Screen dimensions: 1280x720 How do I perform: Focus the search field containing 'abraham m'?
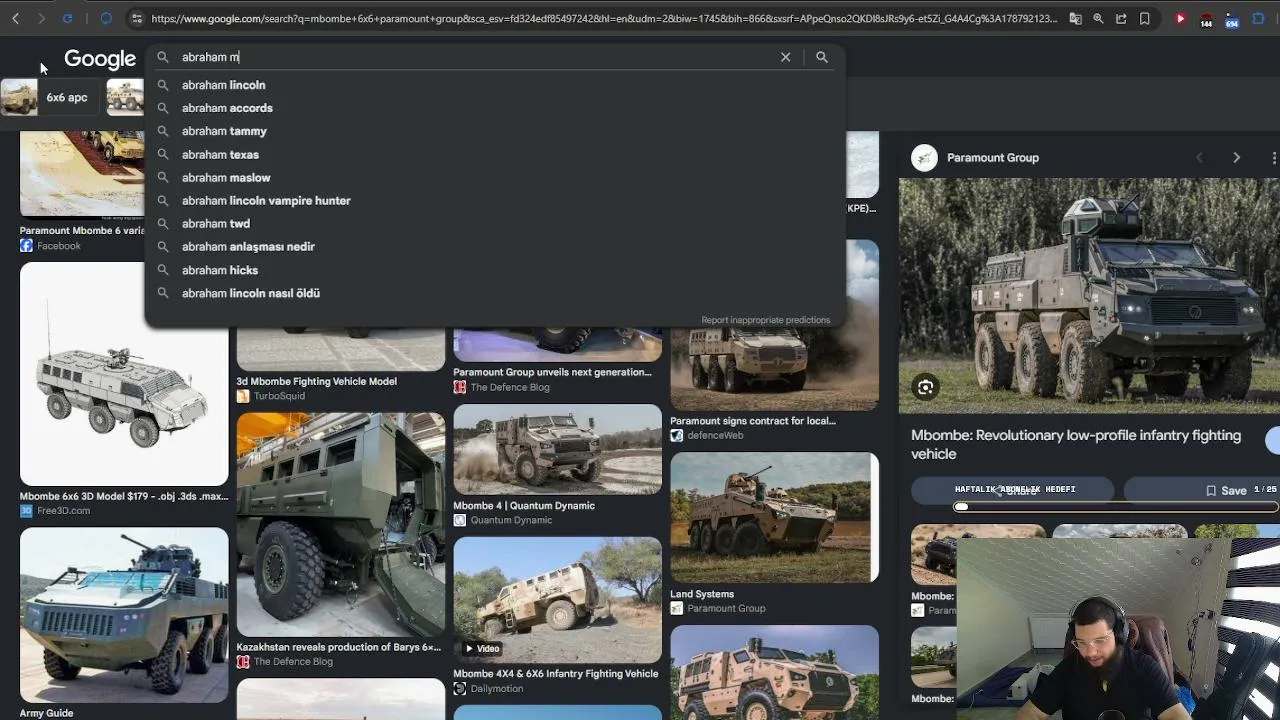(476, 57)
